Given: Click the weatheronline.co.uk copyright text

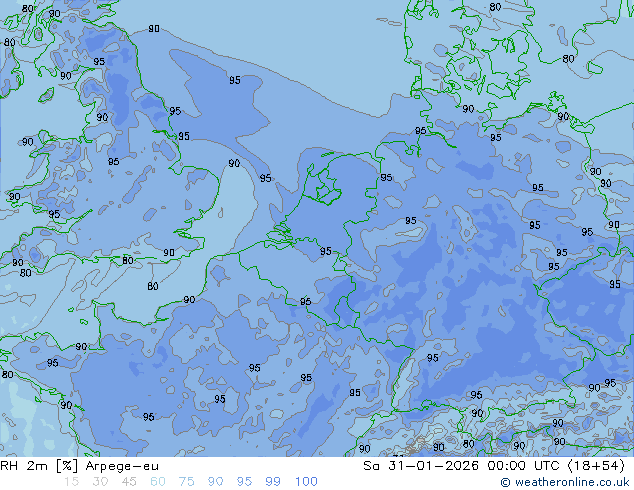Looking at the screenshot, I should pyautogui.click(x=565, y=482).
